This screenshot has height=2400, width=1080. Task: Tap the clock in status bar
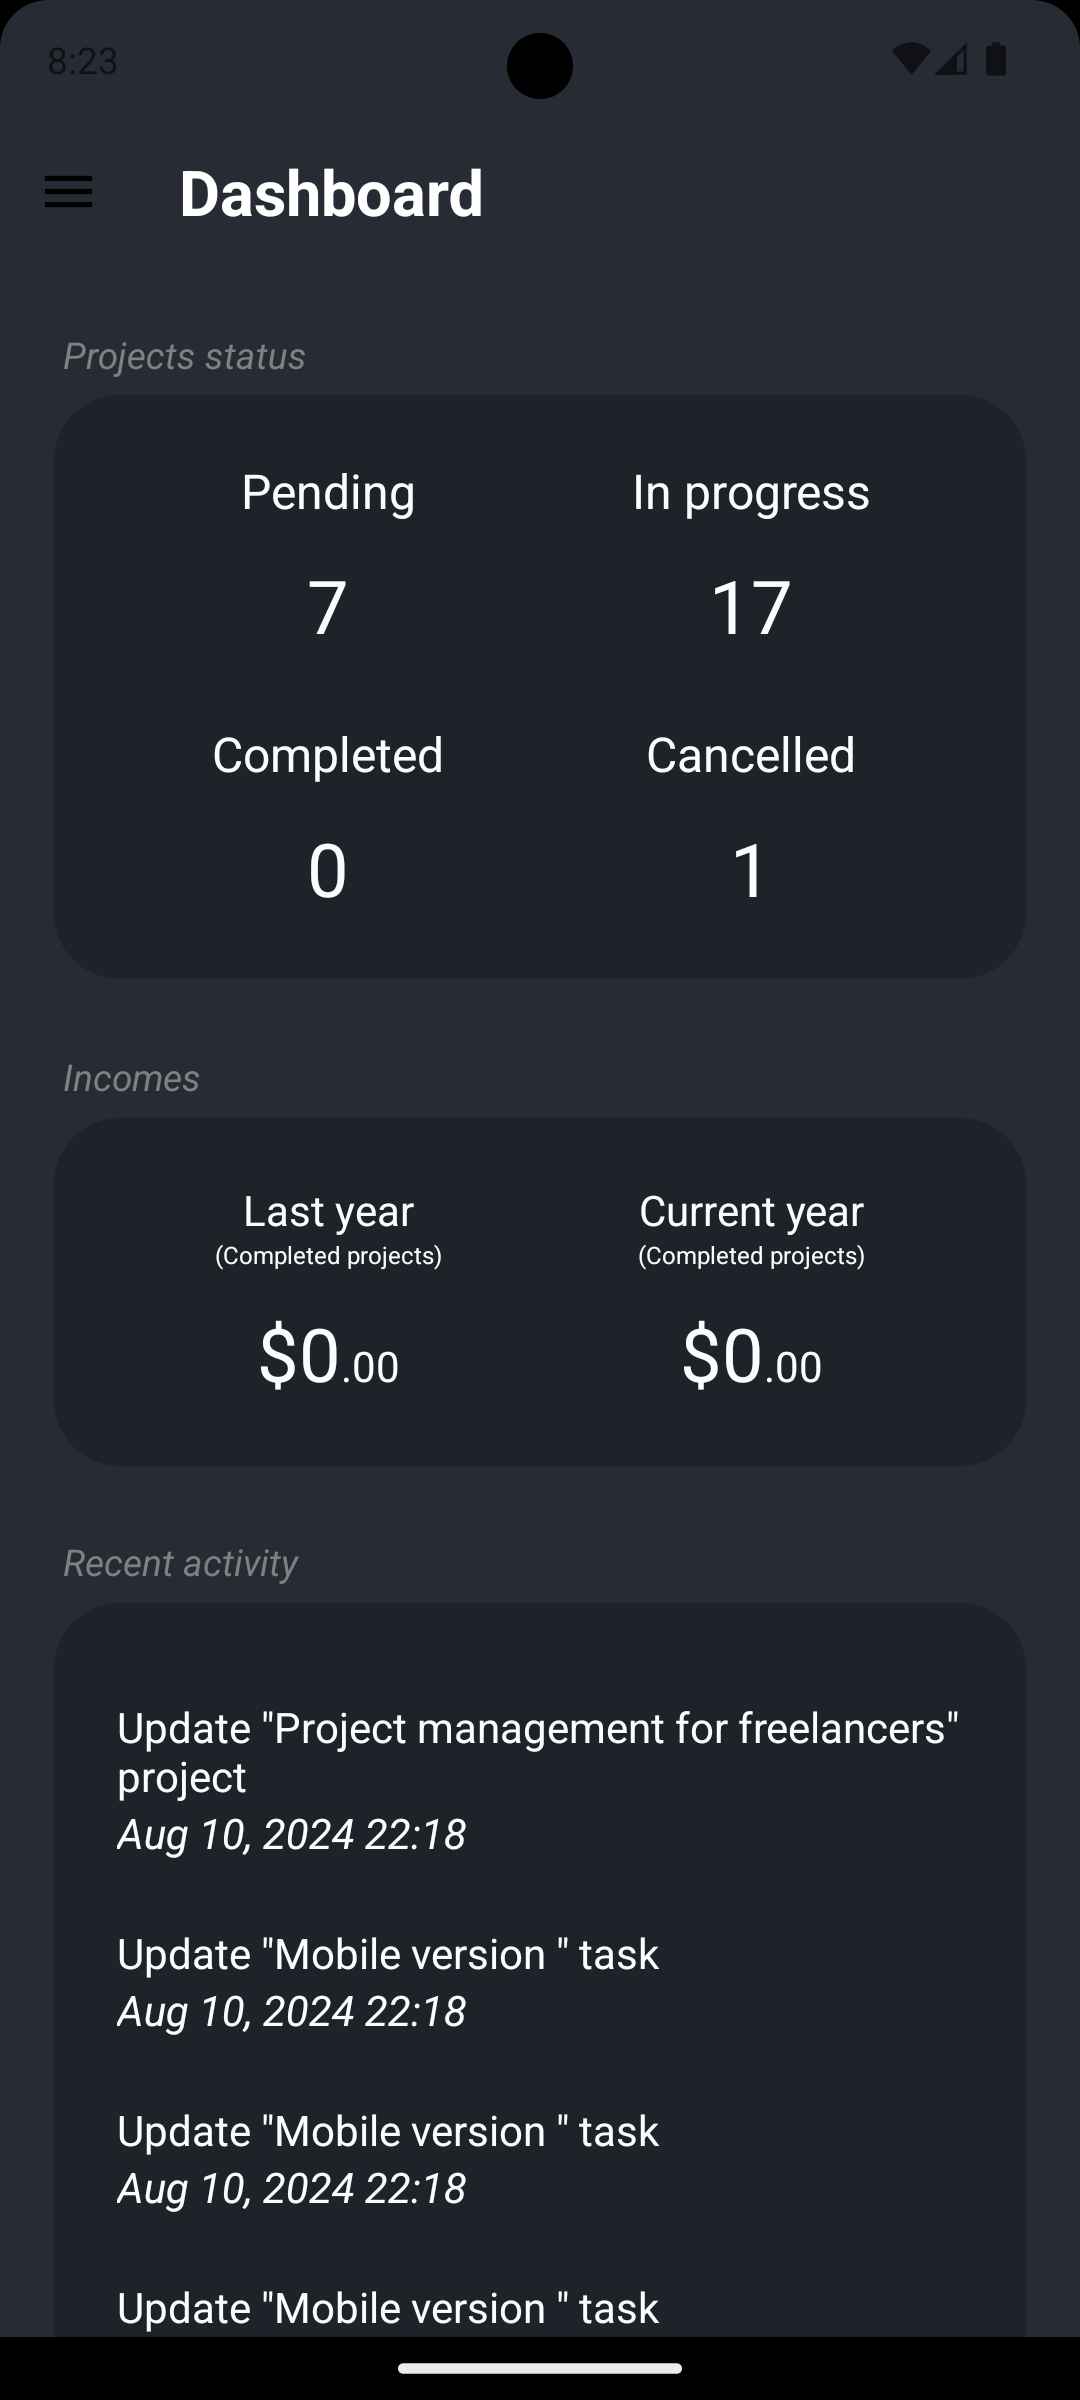83,61
